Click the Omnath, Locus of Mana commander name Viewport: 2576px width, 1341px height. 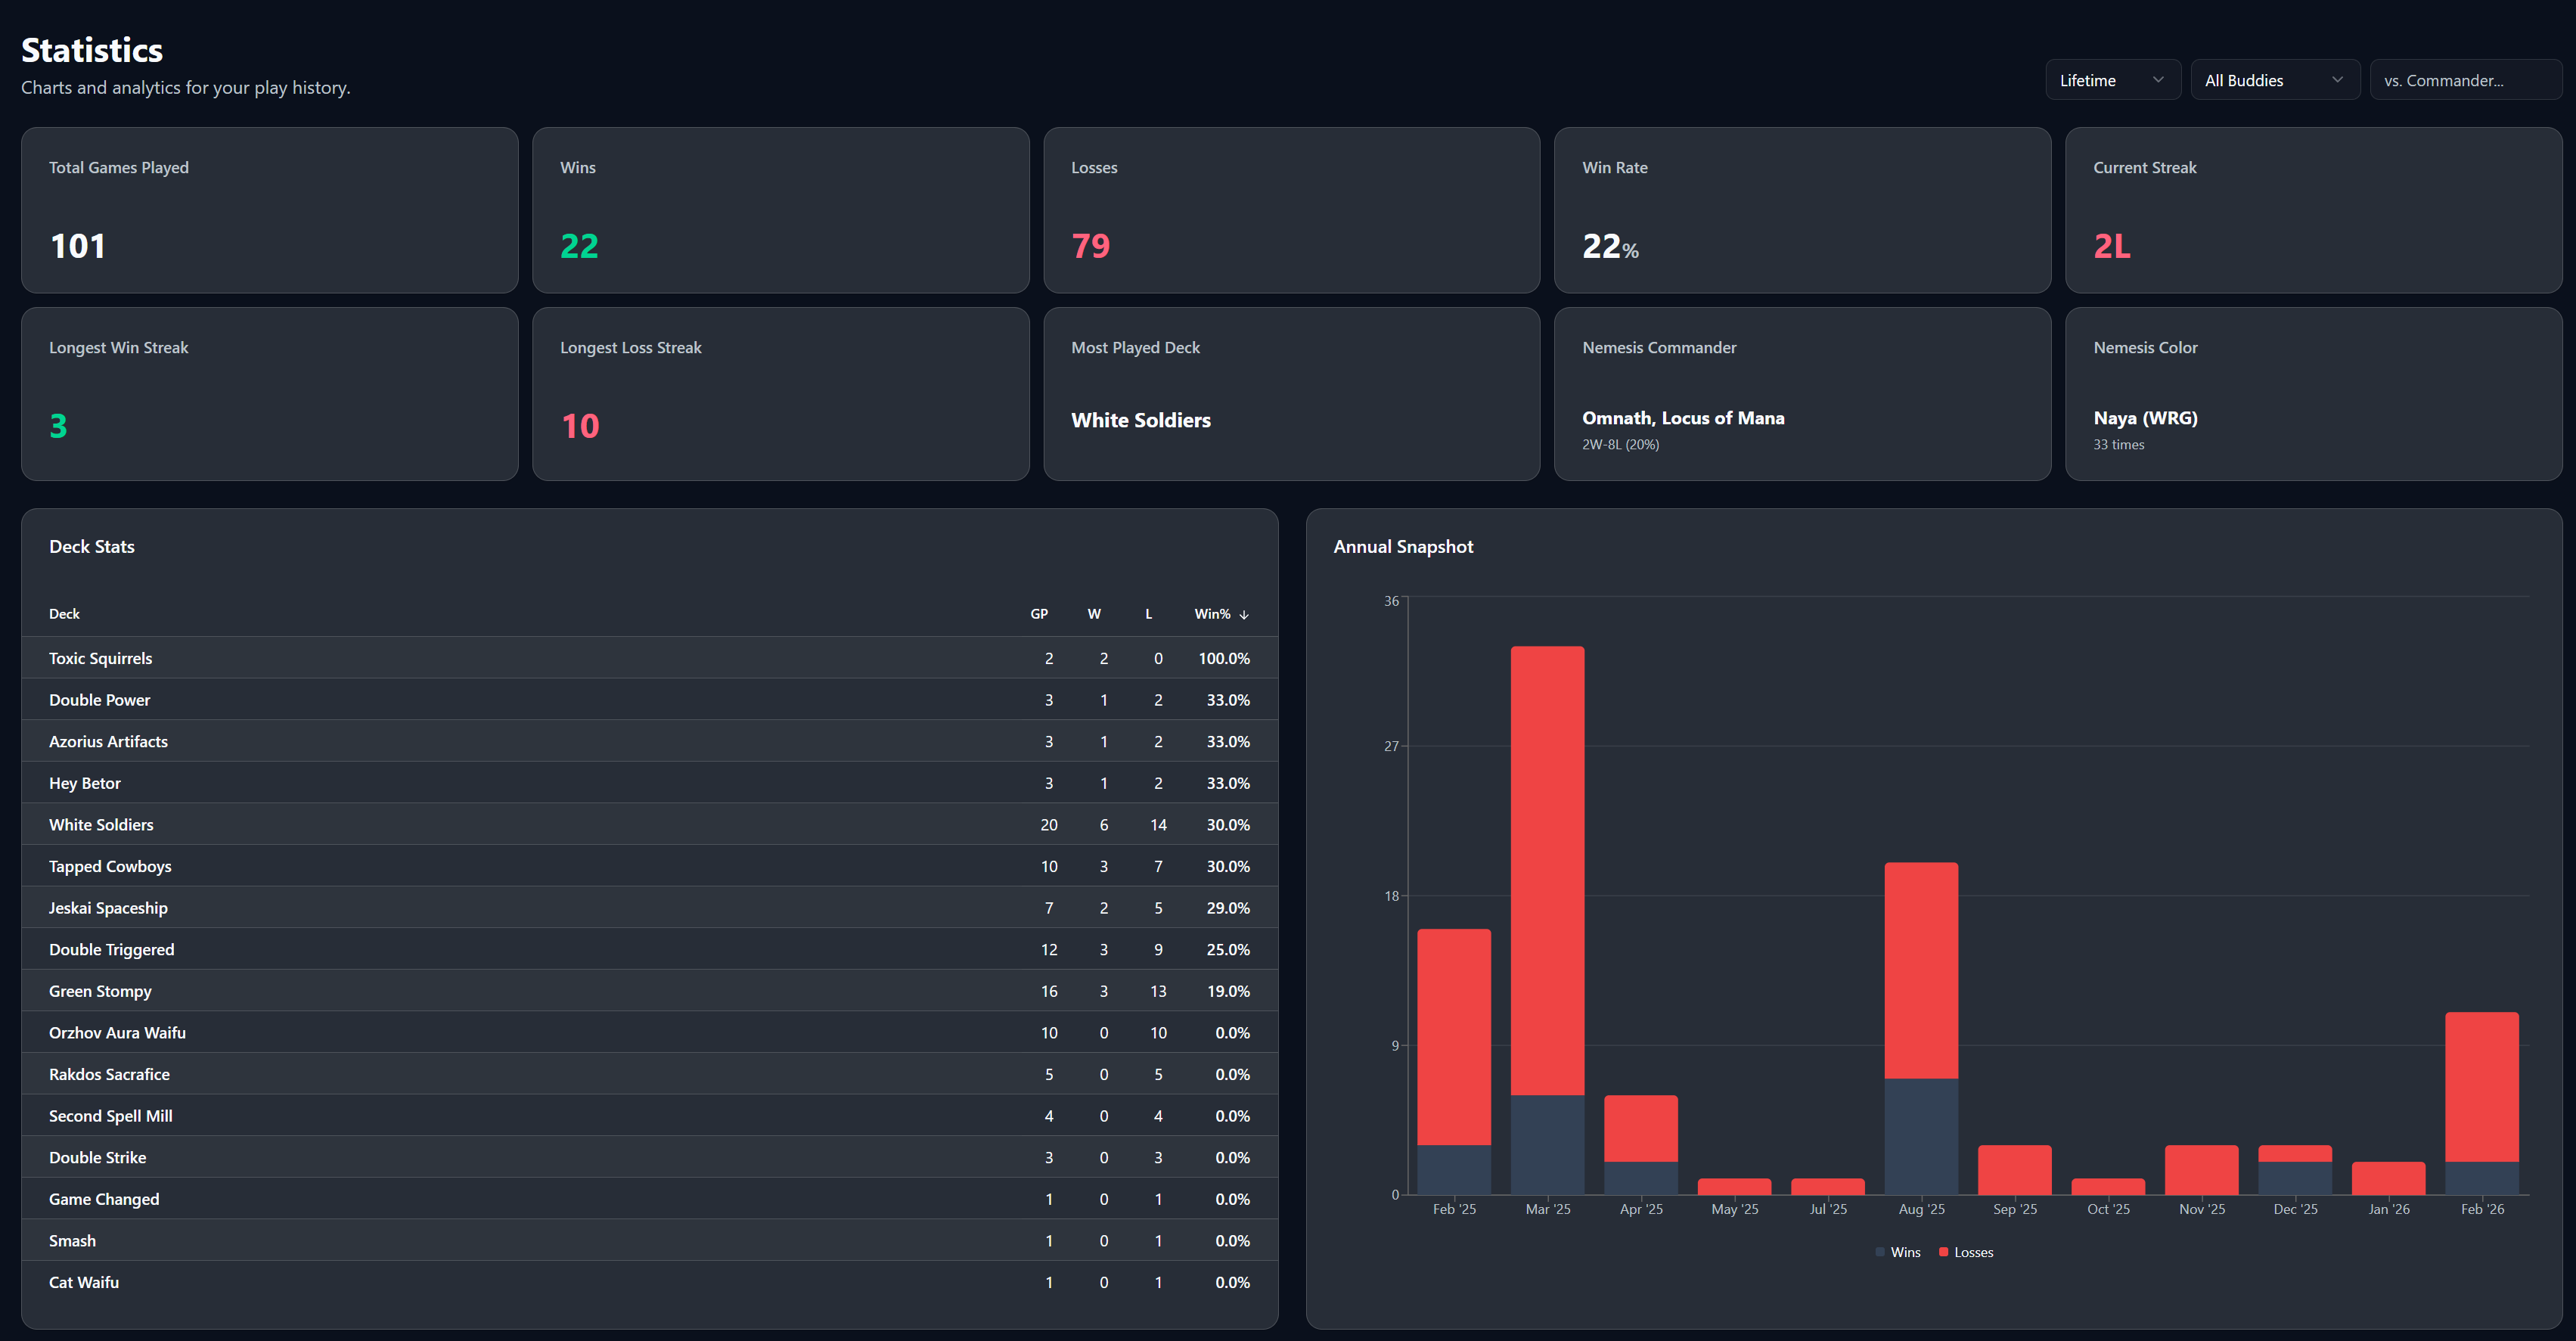click(x=1683, y=418)
